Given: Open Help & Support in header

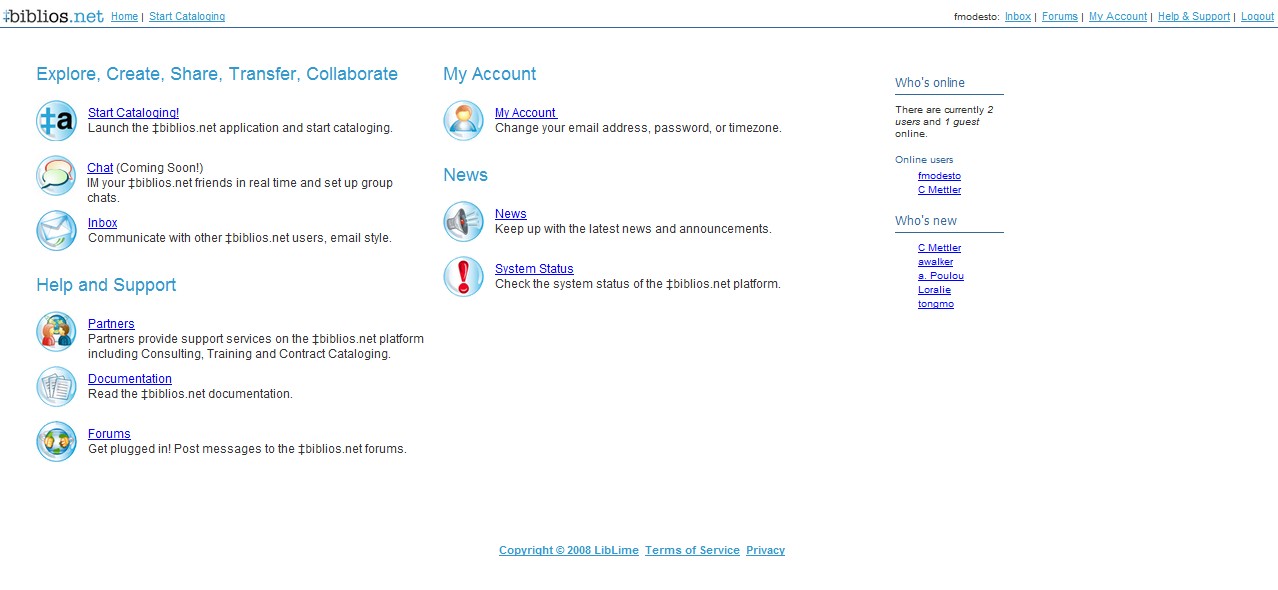Looking at the screenshot, I should coord(1193,17).
